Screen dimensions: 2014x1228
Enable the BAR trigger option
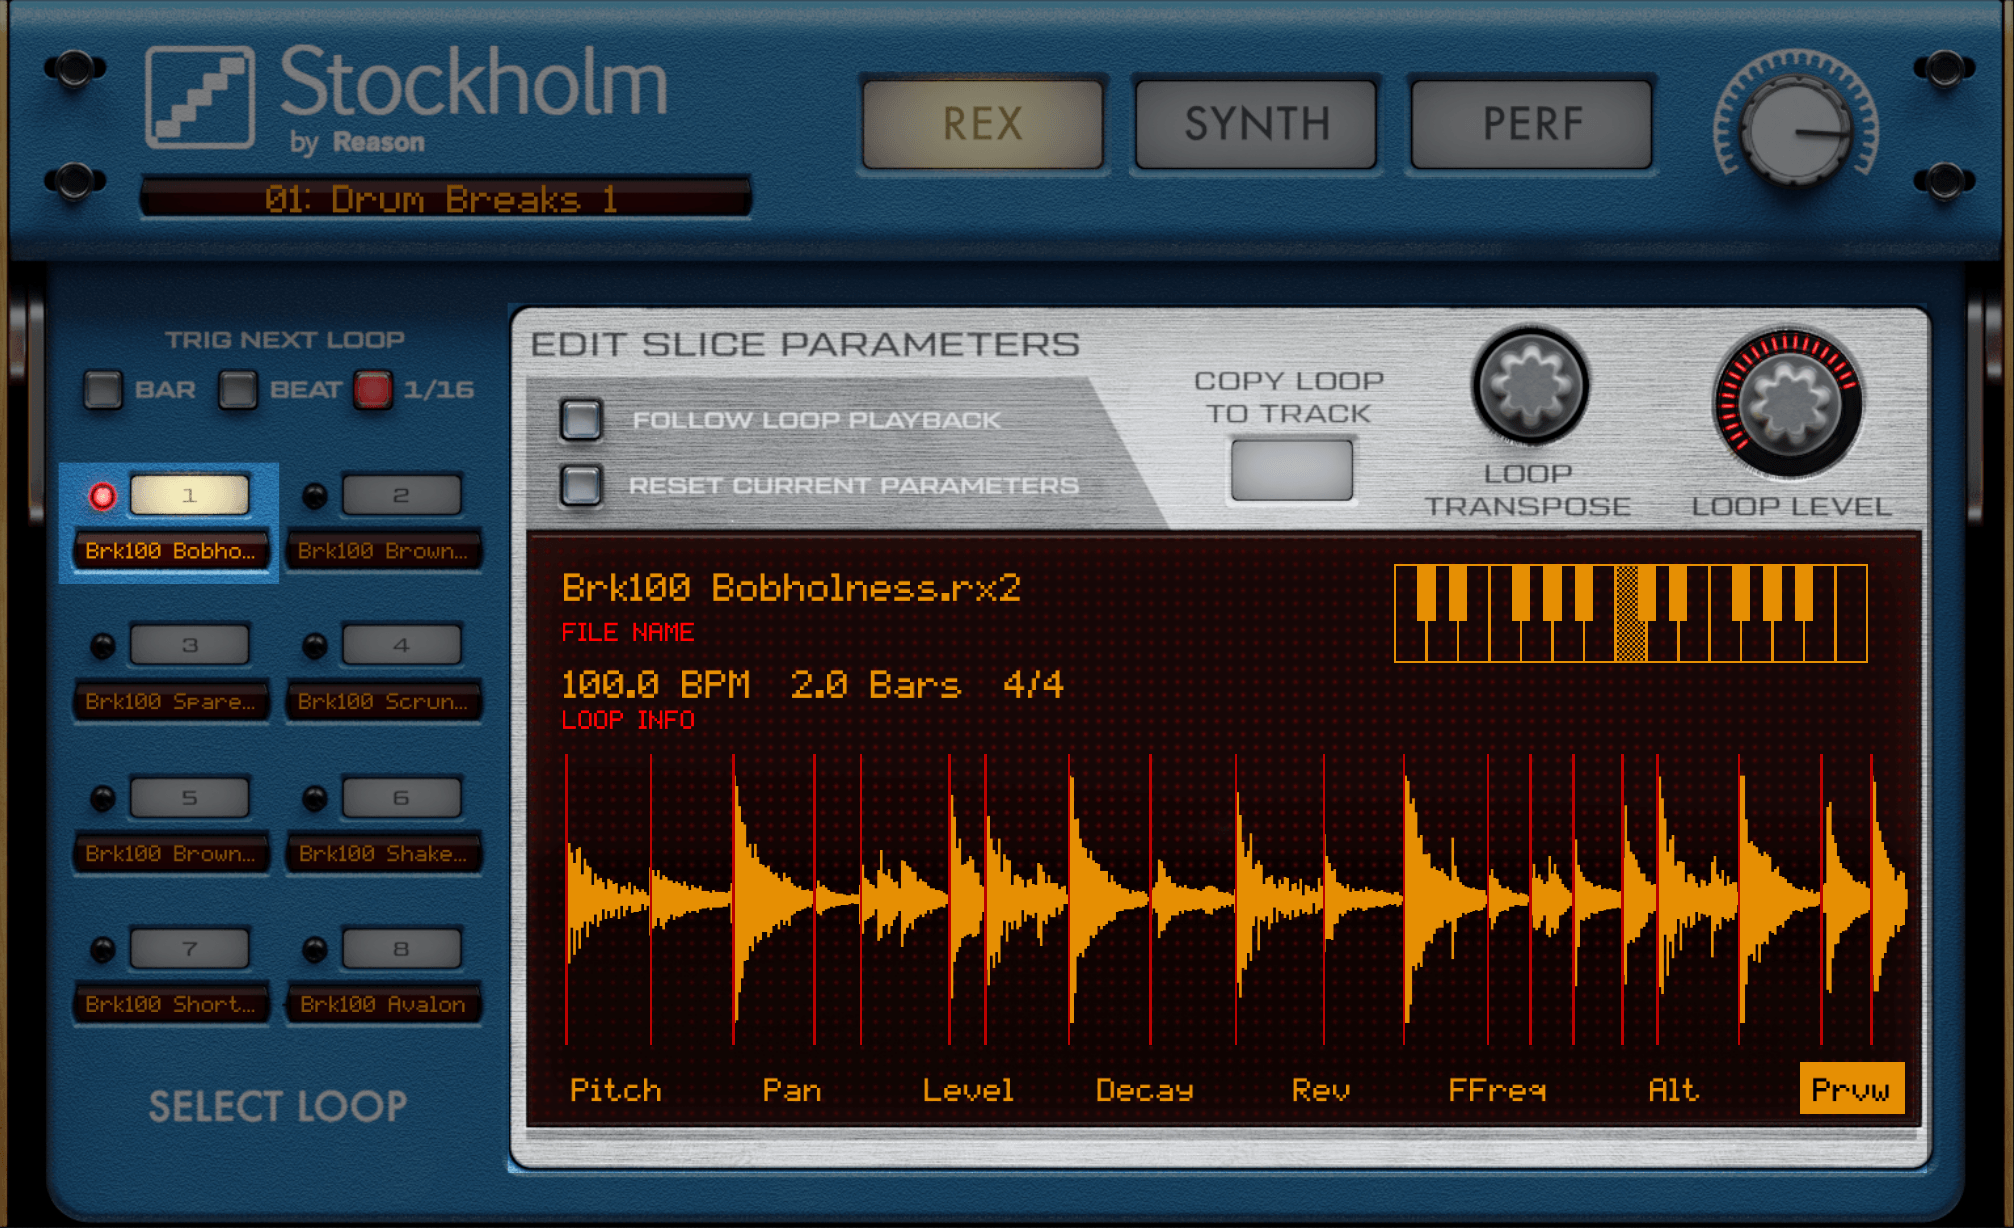(103, 390)
